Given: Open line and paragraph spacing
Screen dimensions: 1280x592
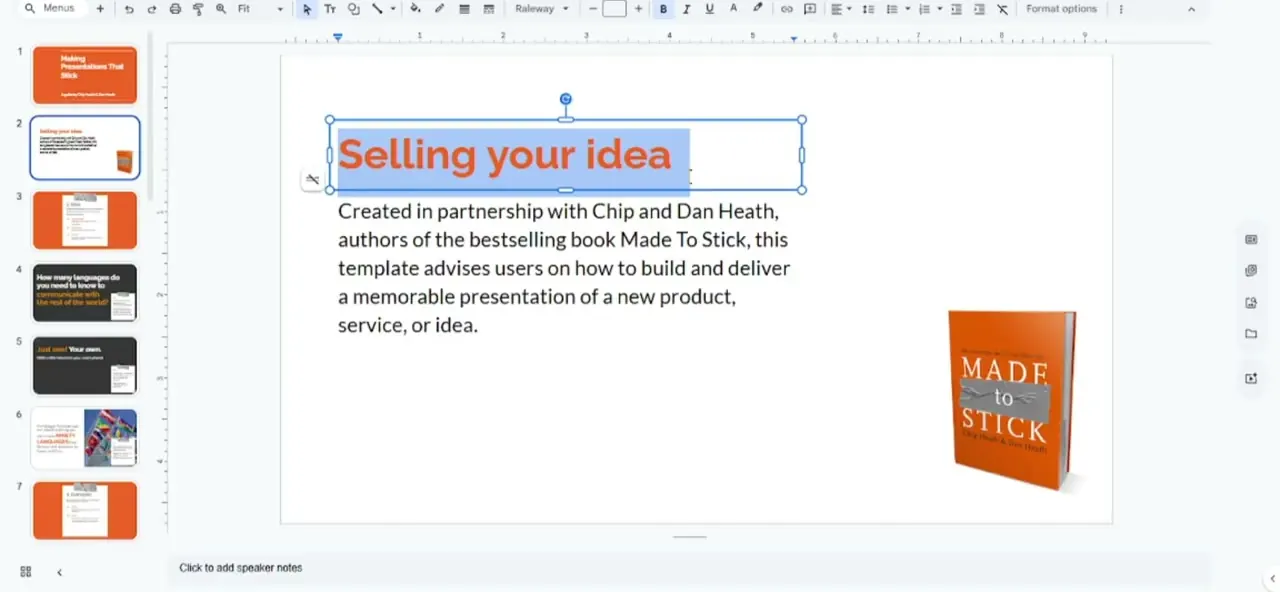Looking at the screenshot, I should click(868, 9).
